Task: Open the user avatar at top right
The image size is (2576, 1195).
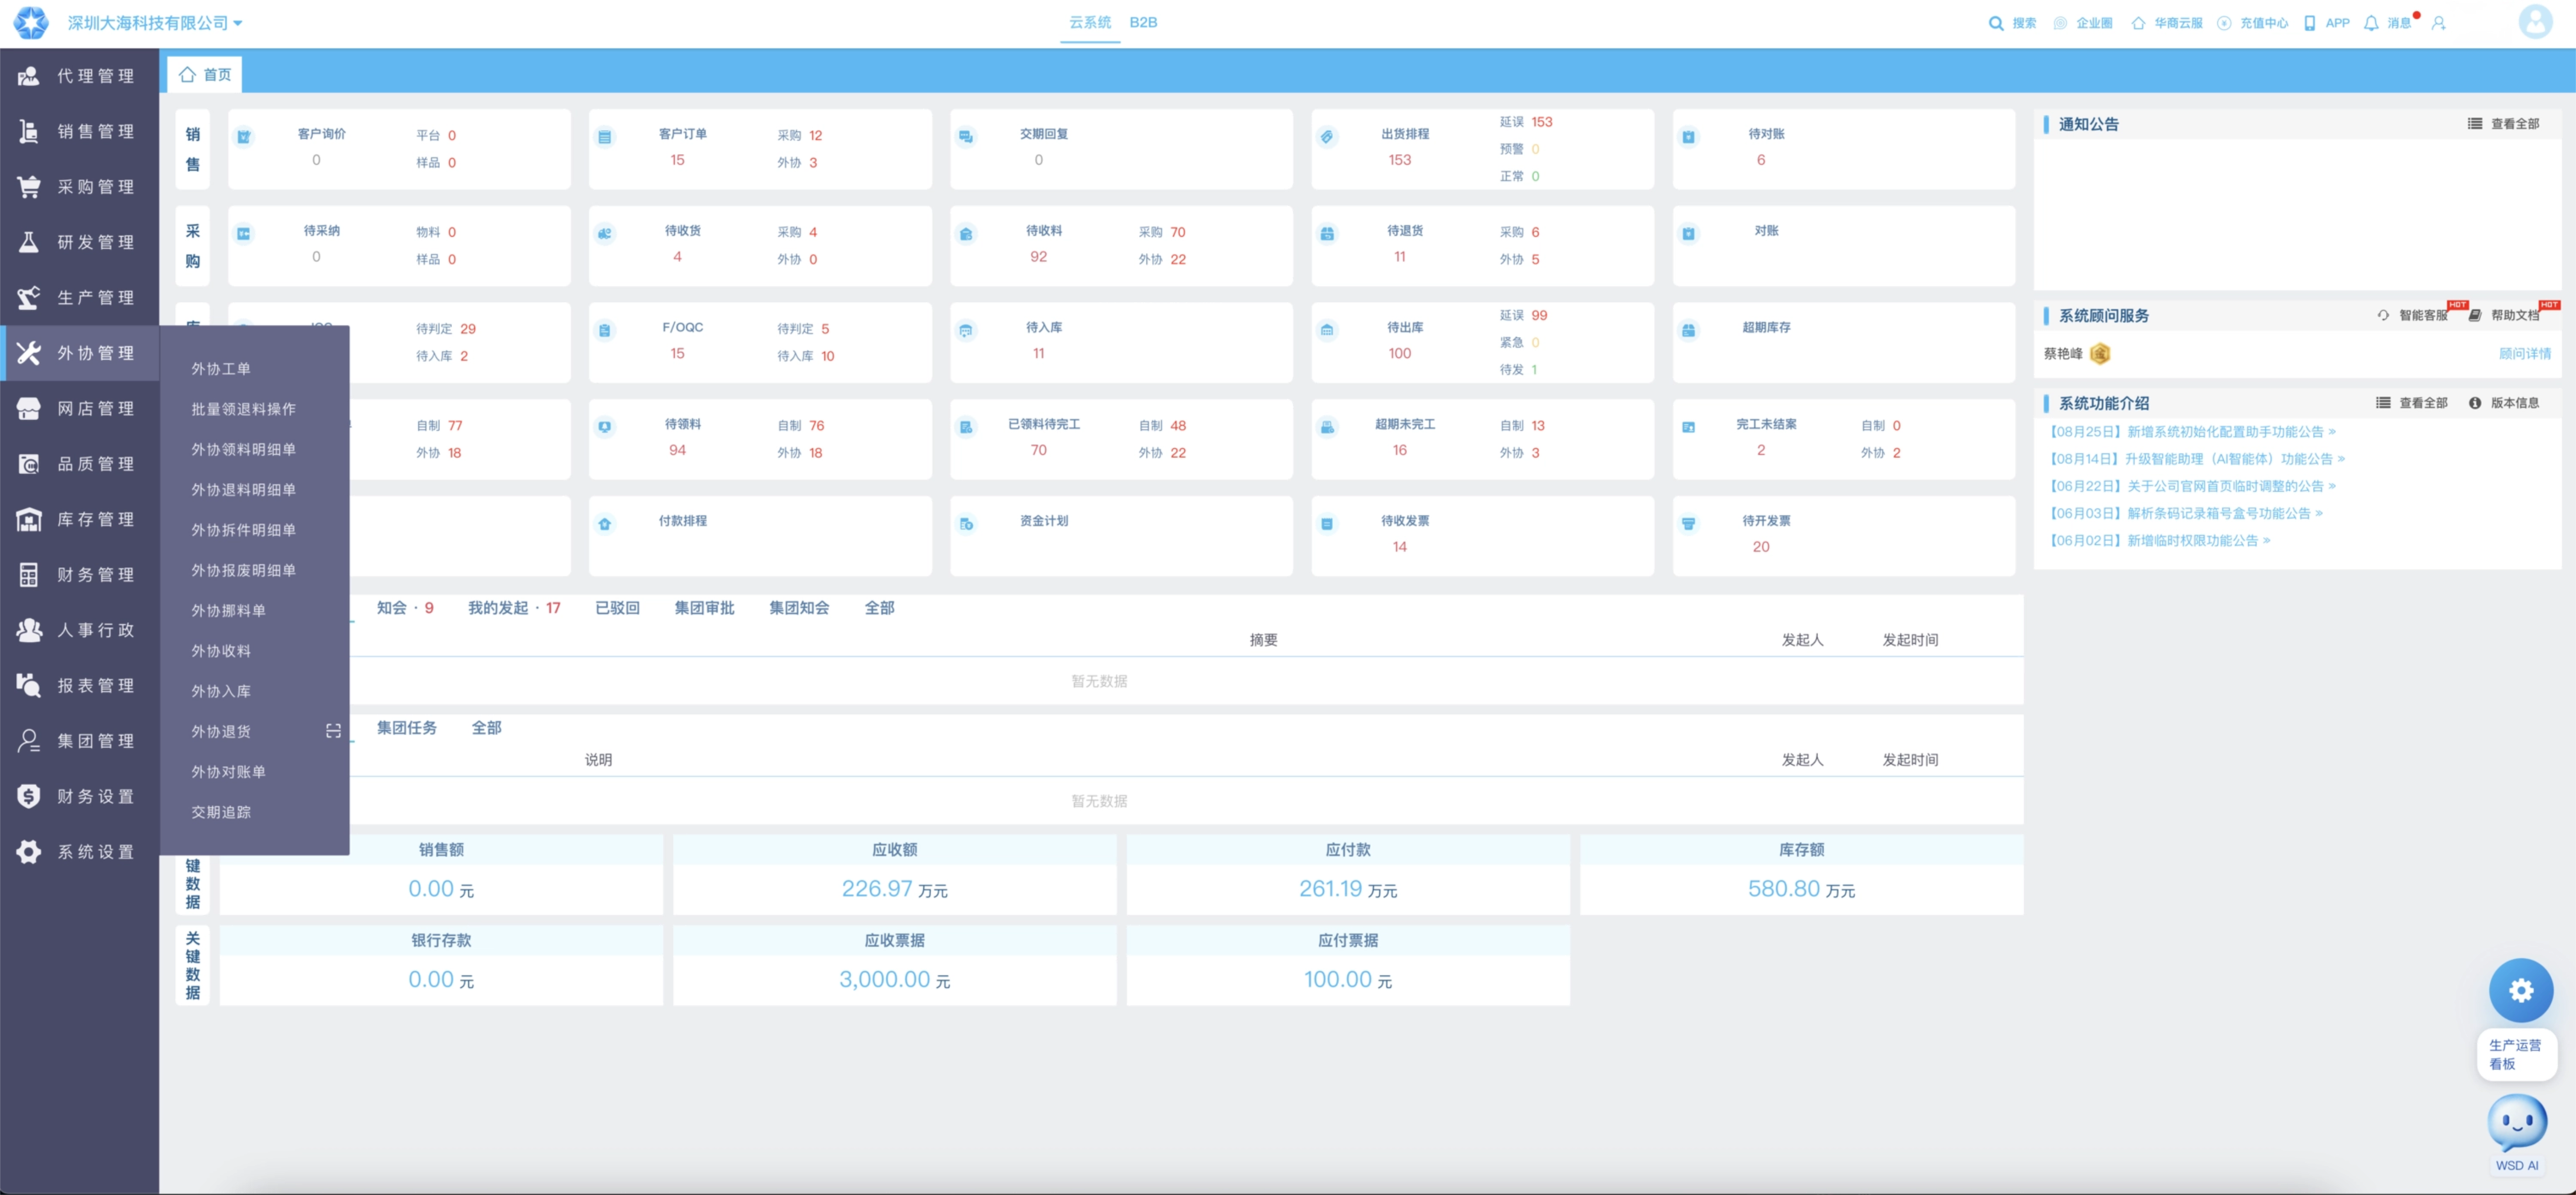Action: click(2535, 22)
